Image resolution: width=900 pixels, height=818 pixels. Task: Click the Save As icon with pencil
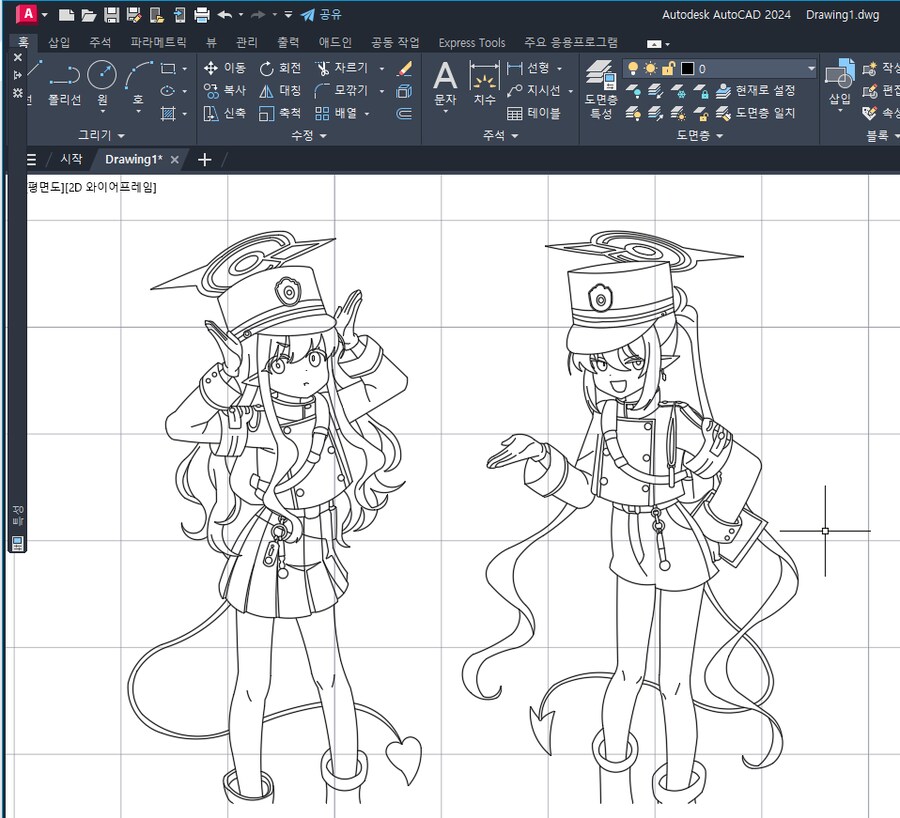tap(134, 15)
